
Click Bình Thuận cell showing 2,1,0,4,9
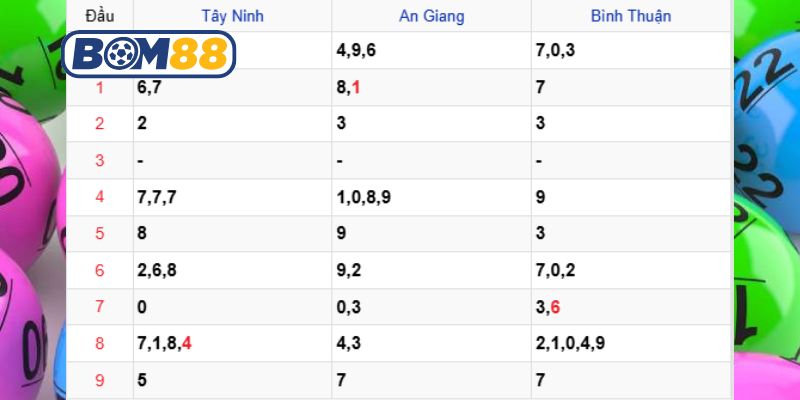click(570, 344)
